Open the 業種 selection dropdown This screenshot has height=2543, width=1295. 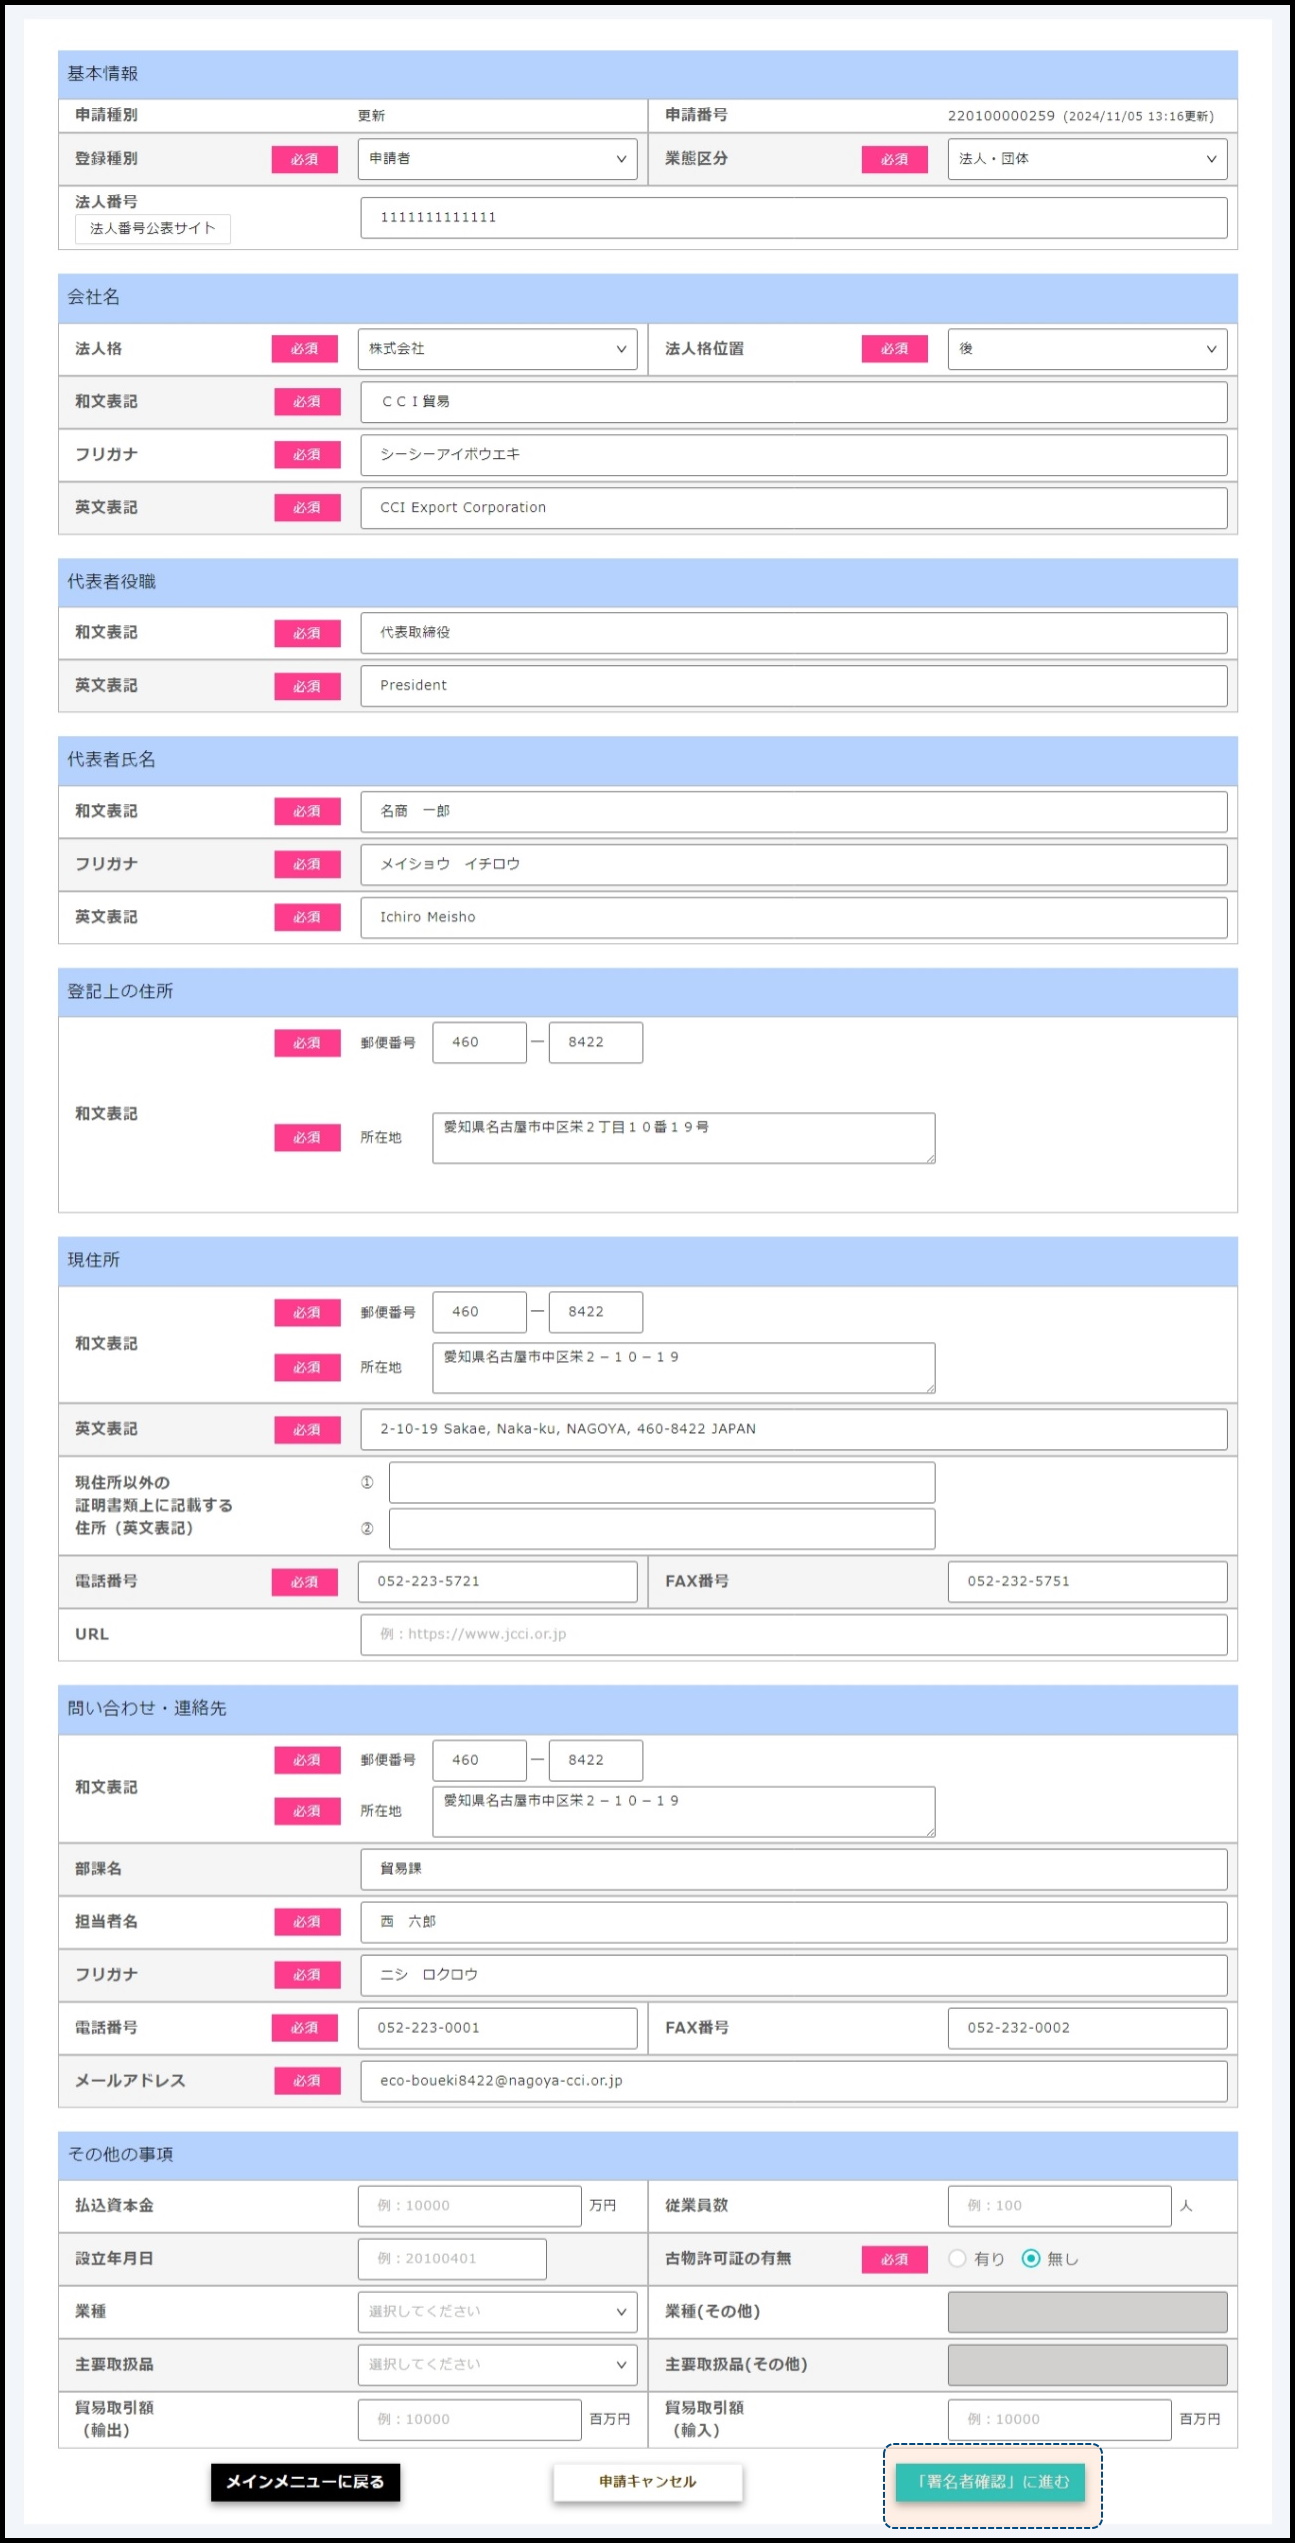point(497,2311)
